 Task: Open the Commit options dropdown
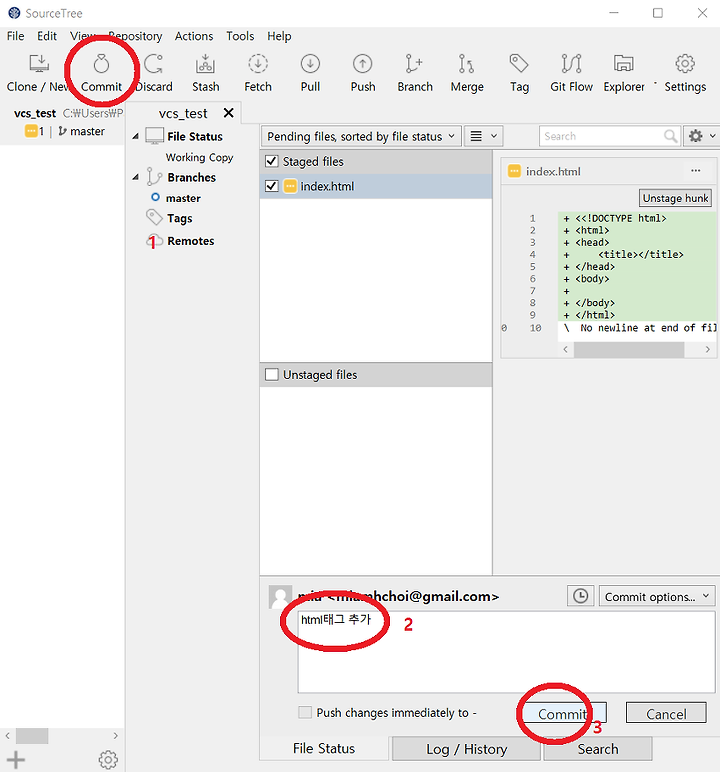(x=656, y=596)
